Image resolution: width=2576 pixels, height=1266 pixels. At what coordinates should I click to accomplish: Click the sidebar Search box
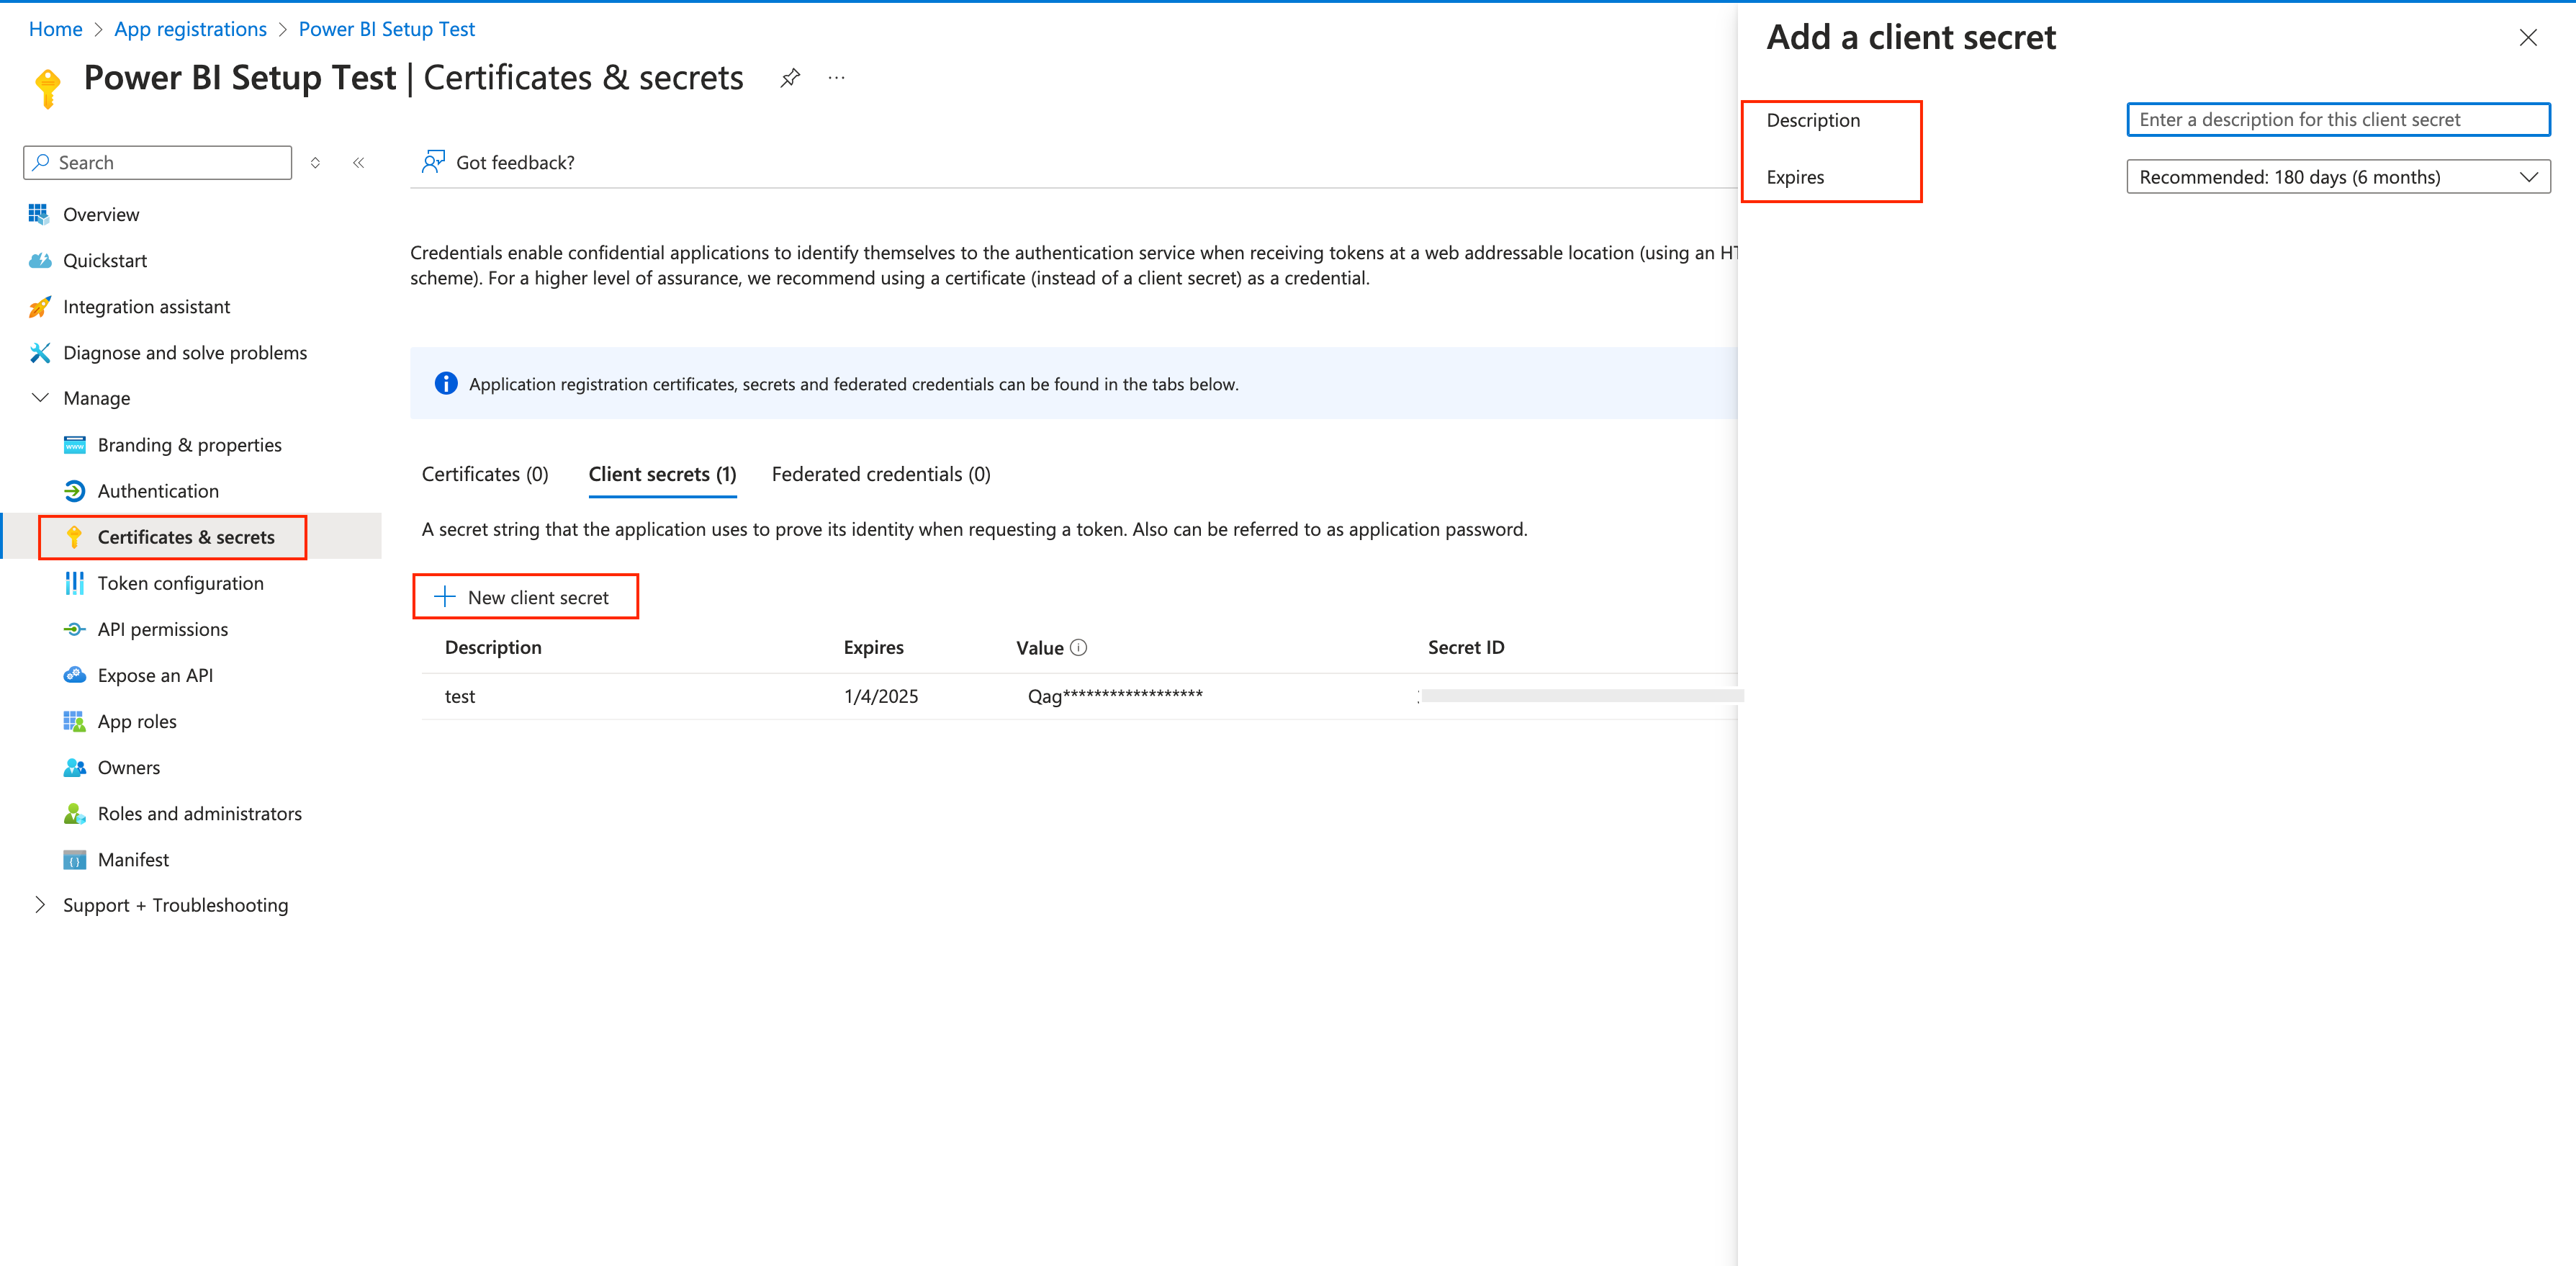tap(158, 163)
